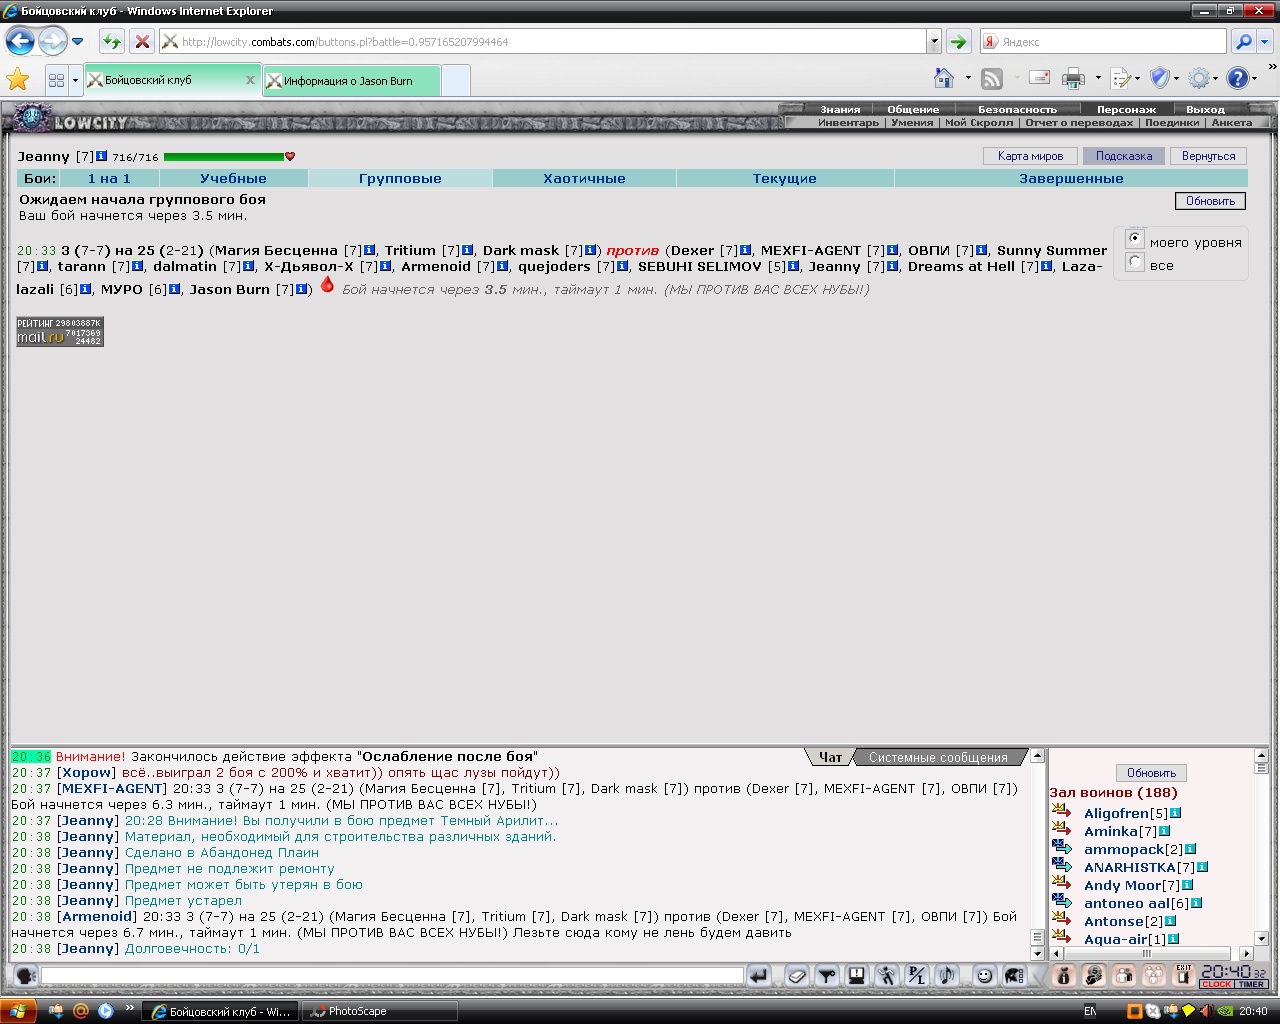1280x1024 pixels.
Task: Go back using the browser Back arrow
Action: pyautogui.click(x=21, y=42)
